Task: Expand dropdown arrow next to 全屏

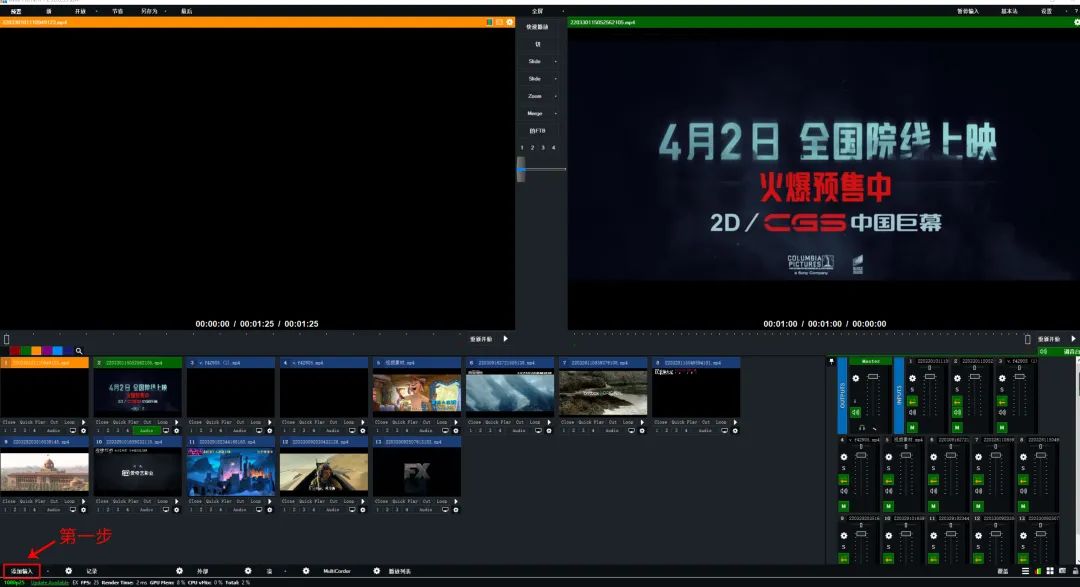Action: point(563,11)
